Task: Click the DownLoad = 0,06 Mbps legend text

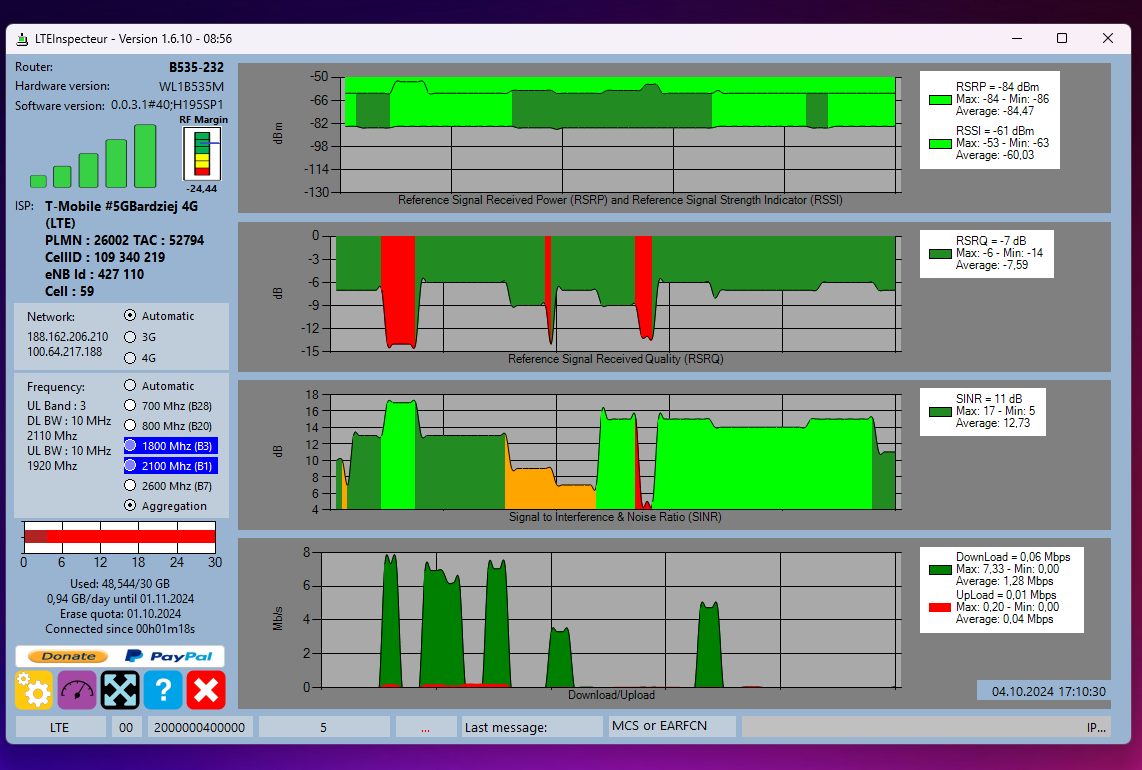Action: [1013, 557]
